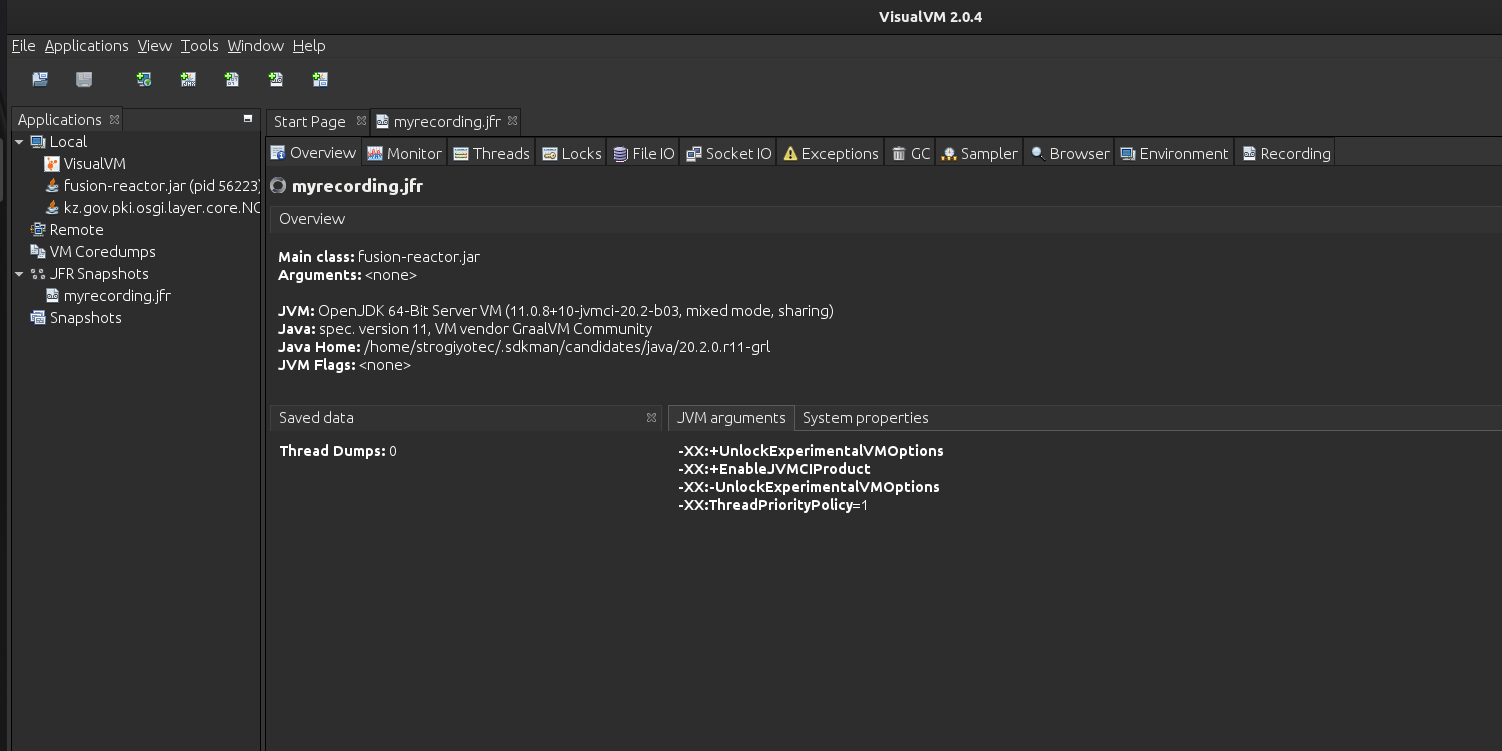The width and height of the screenshot is (1502, 751).
Task: Click the Add VM Coredump toolbar icon
Action: (232, 79)
